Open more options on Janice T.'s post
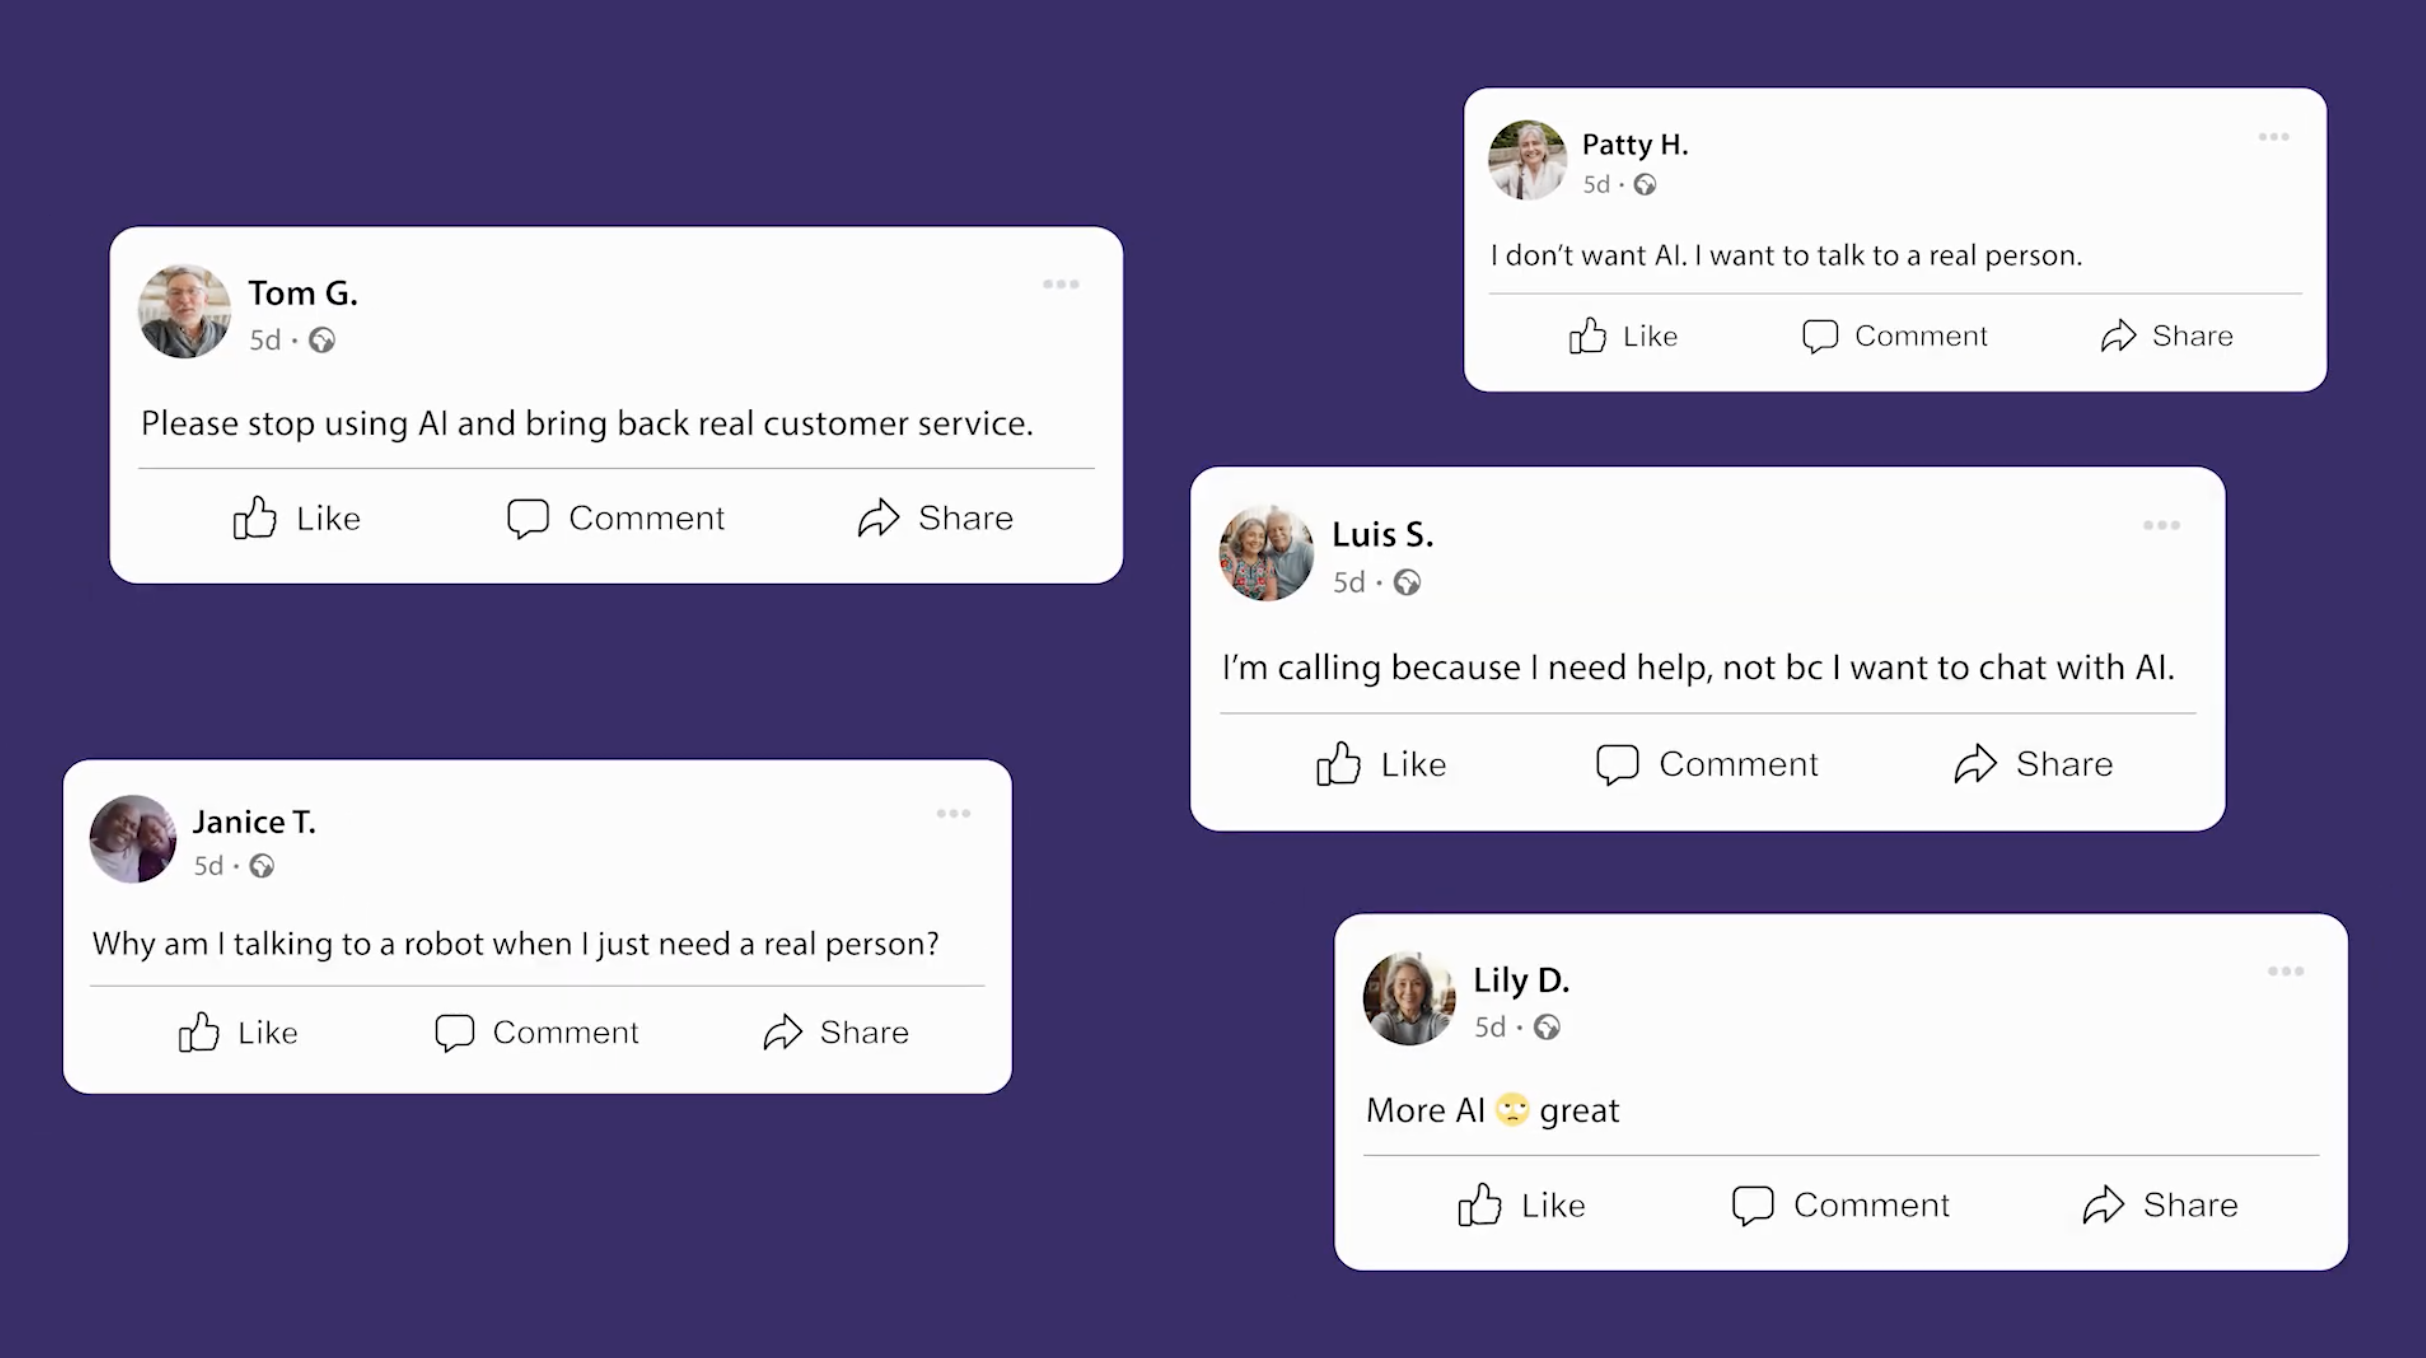 pyautogui.click(x=954, y=813)
